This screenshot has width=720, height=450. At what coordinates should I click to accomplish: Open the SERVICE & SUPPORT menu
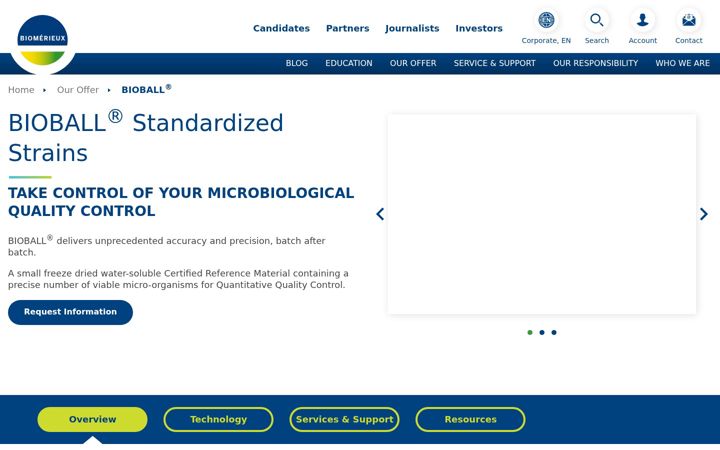[495, 63]
